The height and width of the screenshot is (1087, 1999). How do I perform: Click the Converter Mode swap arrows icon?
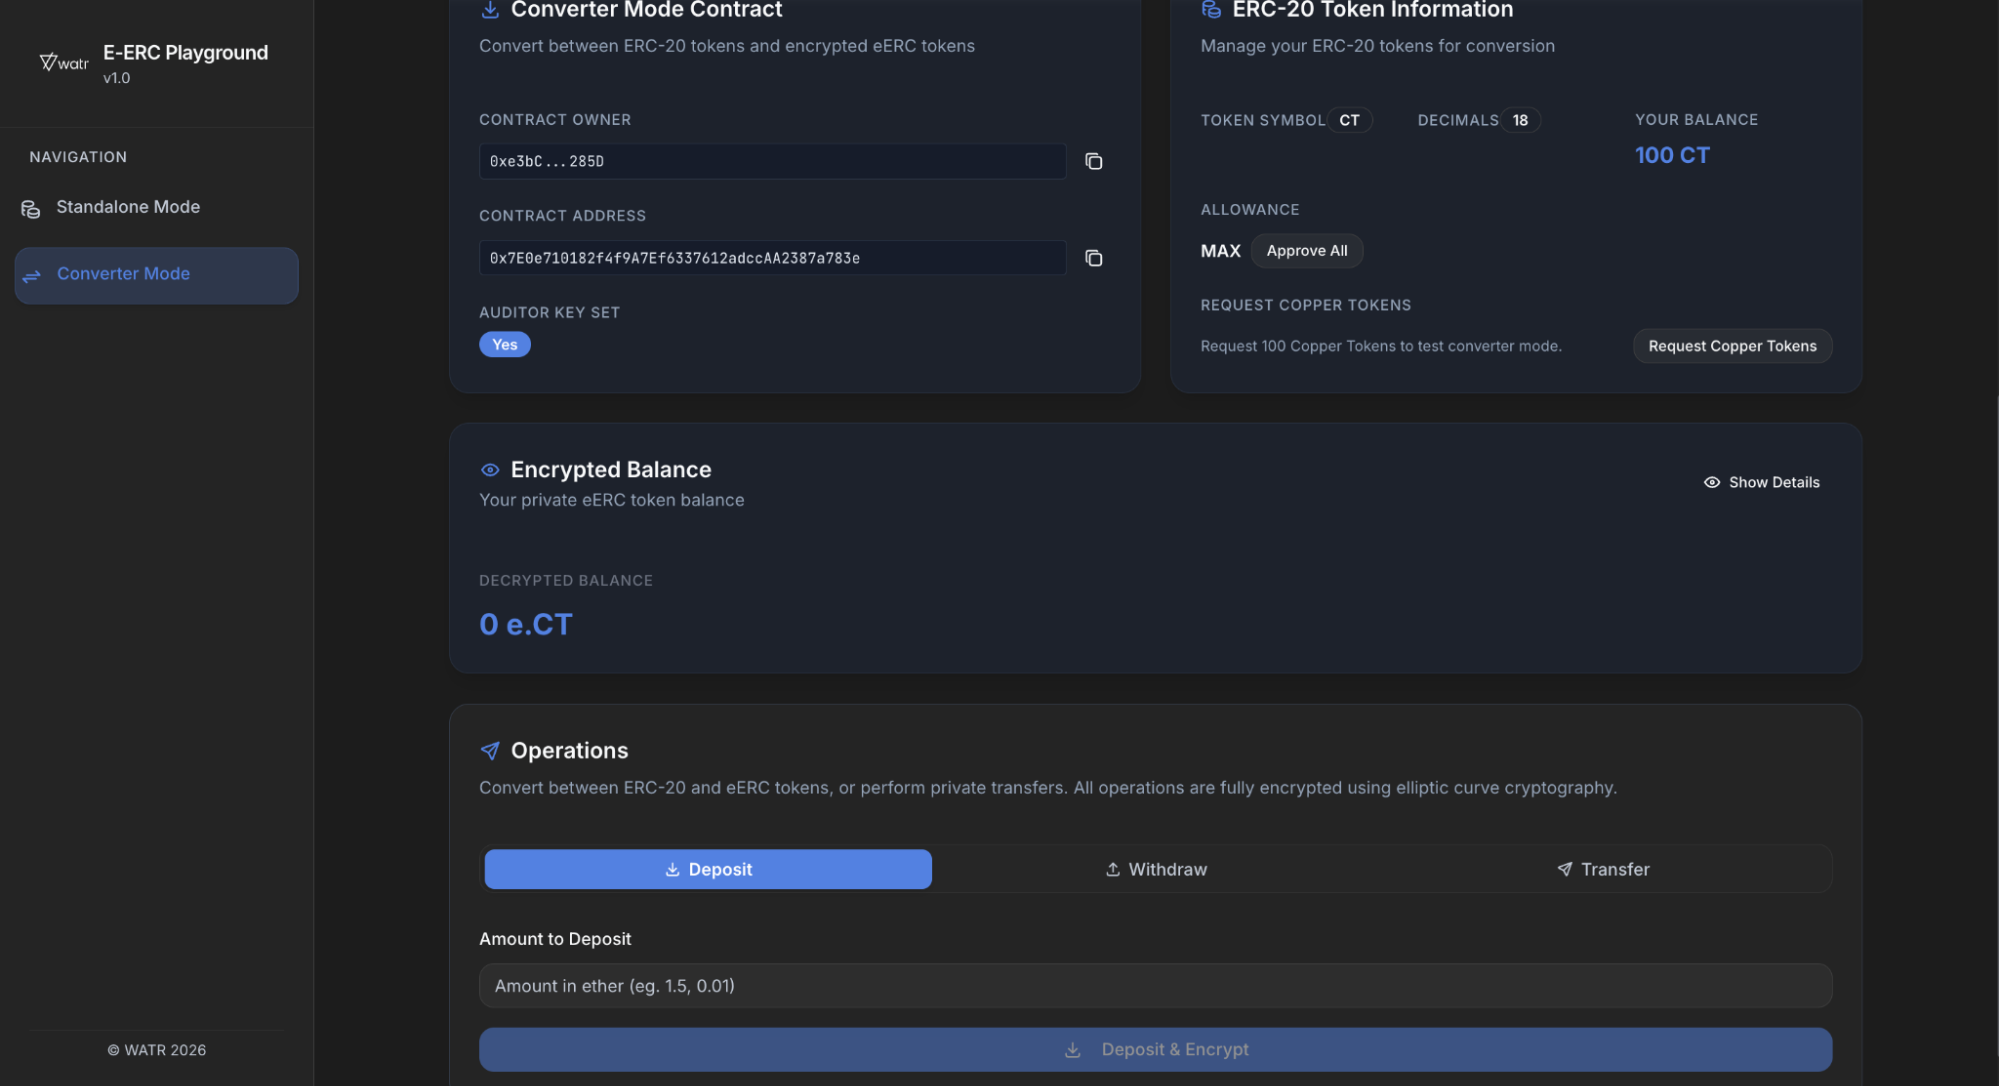(32, 275)
